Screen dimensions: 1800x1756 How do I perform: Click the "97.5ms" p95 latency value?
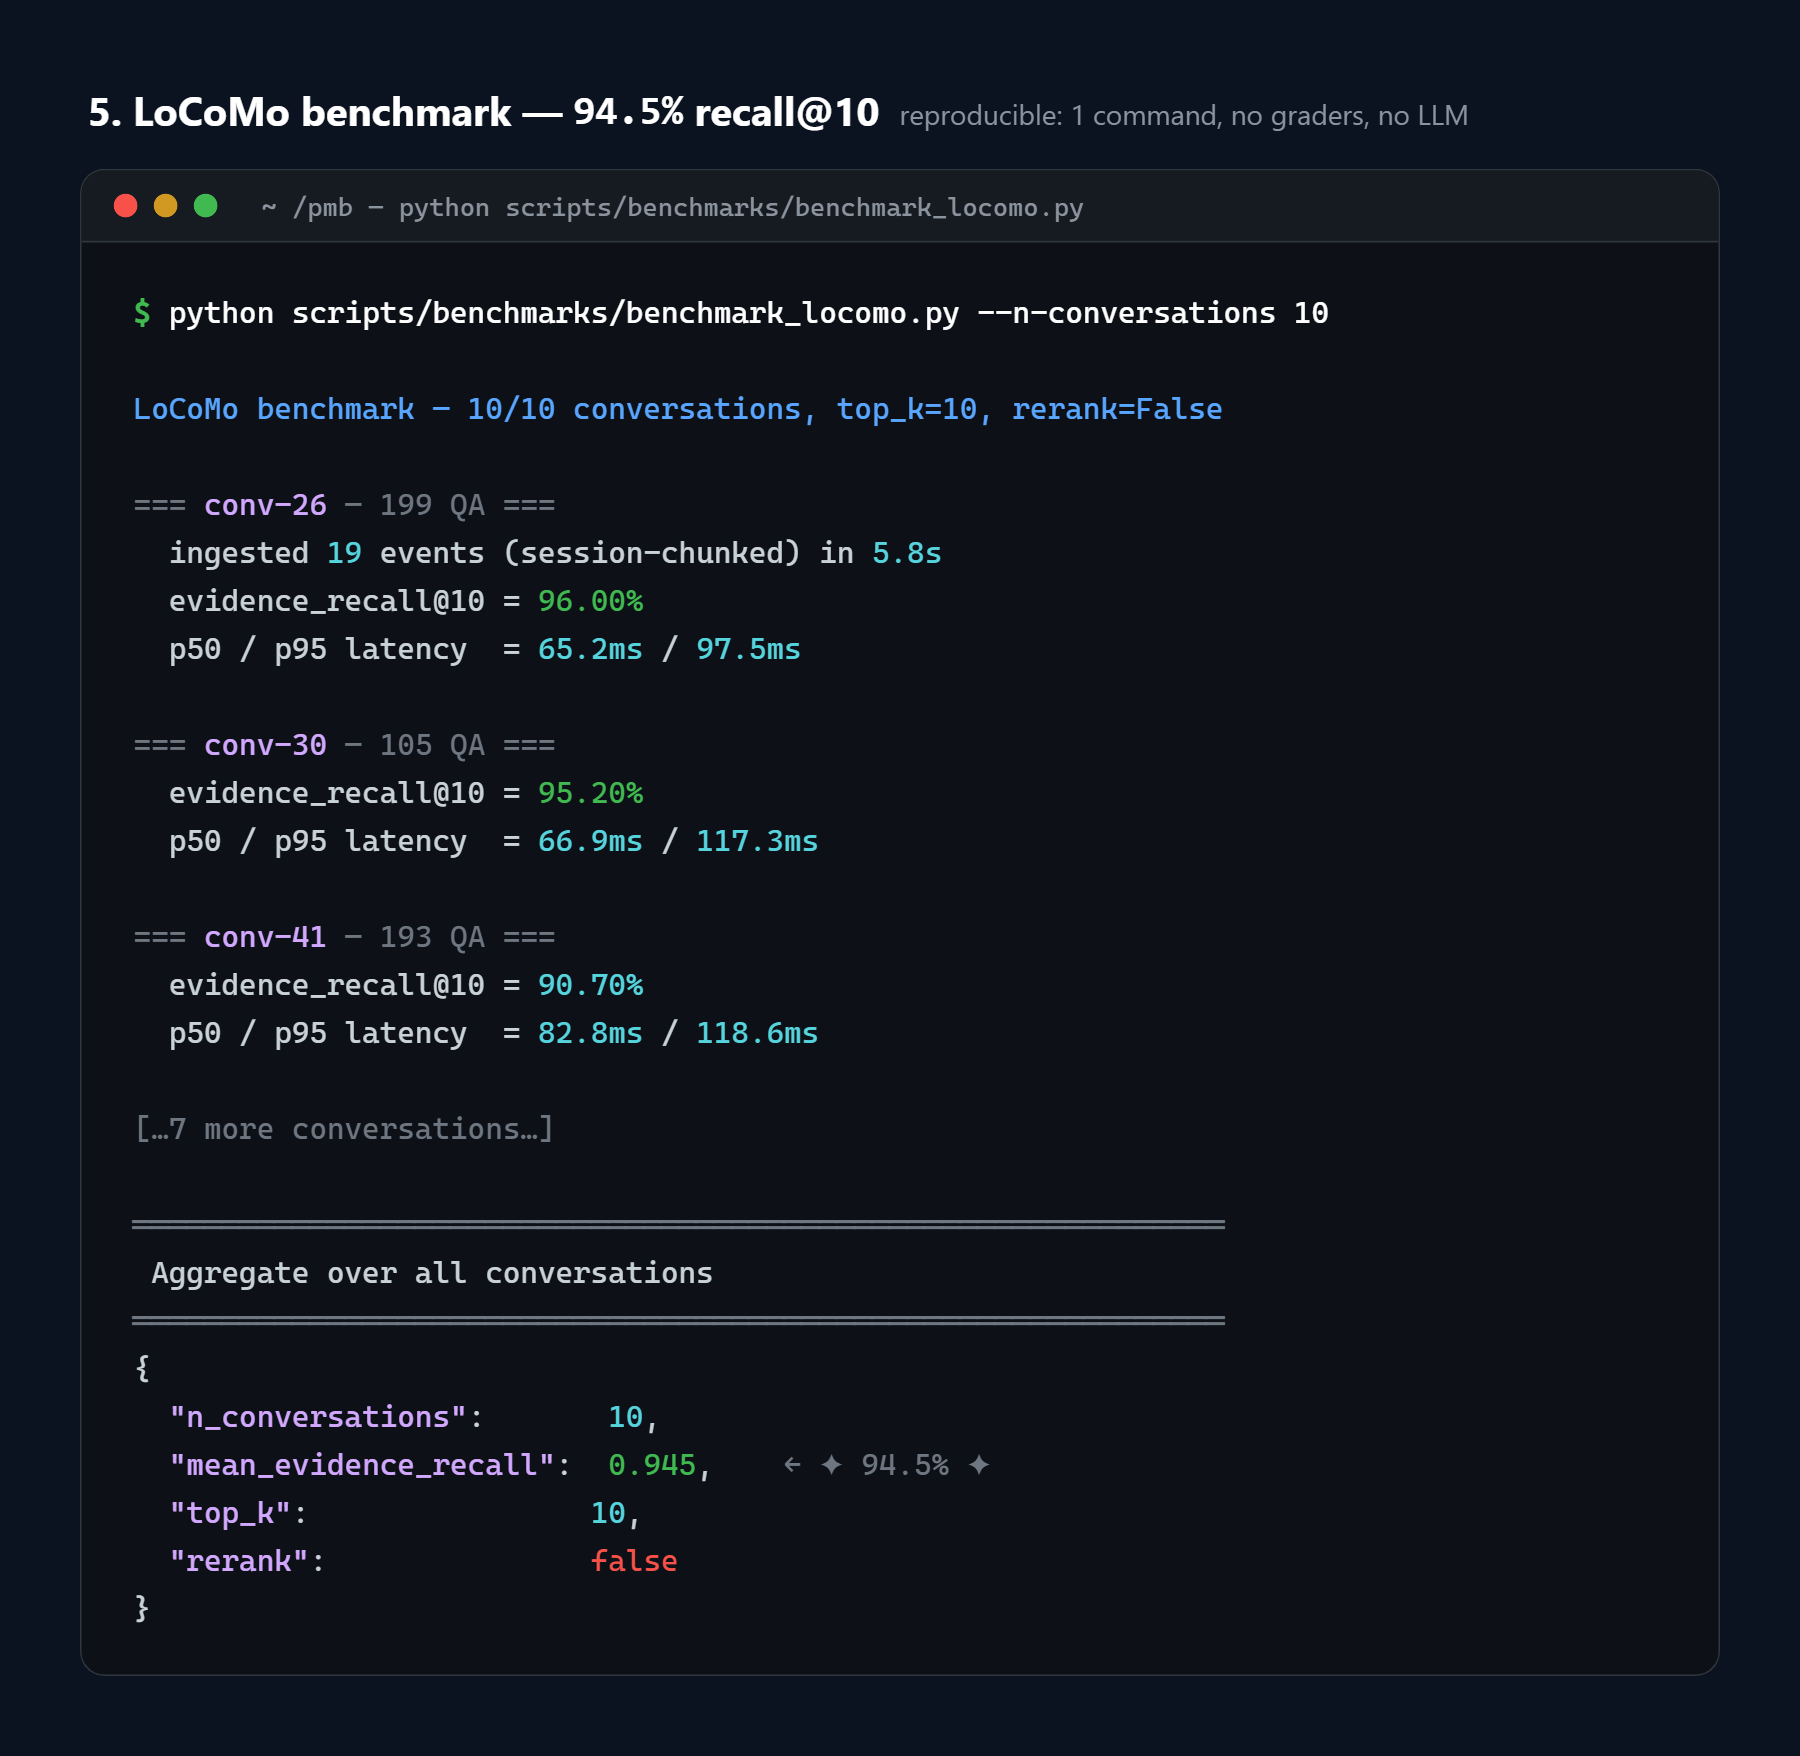coord(748,649)
